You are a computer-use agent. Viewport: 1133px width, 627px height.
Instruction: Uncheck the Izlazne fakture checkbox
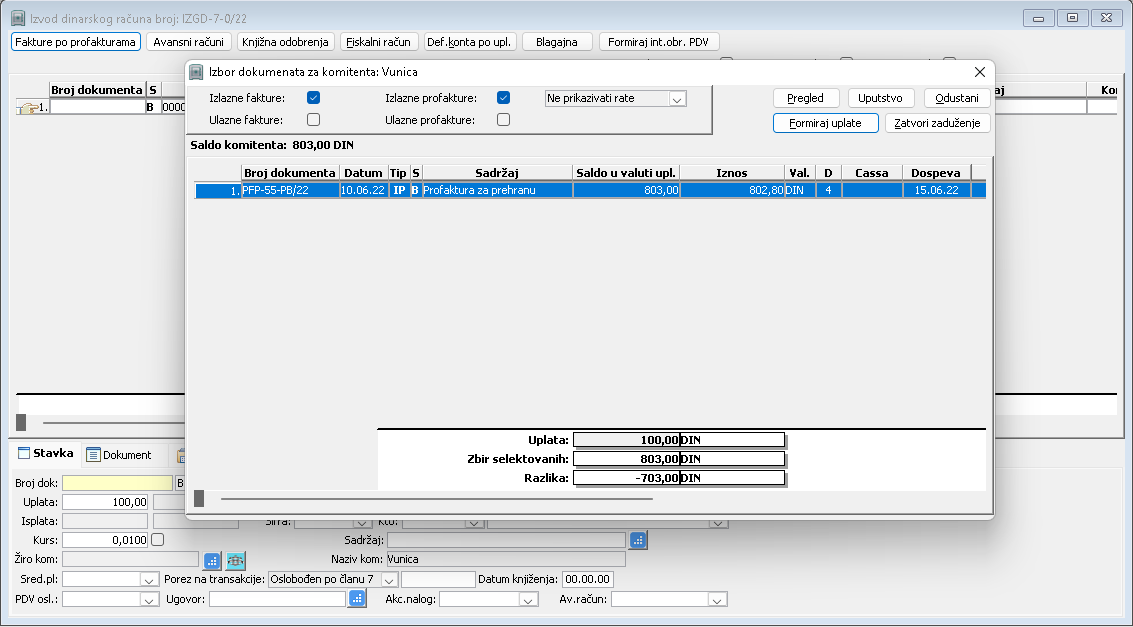click(x=314, y=98)
